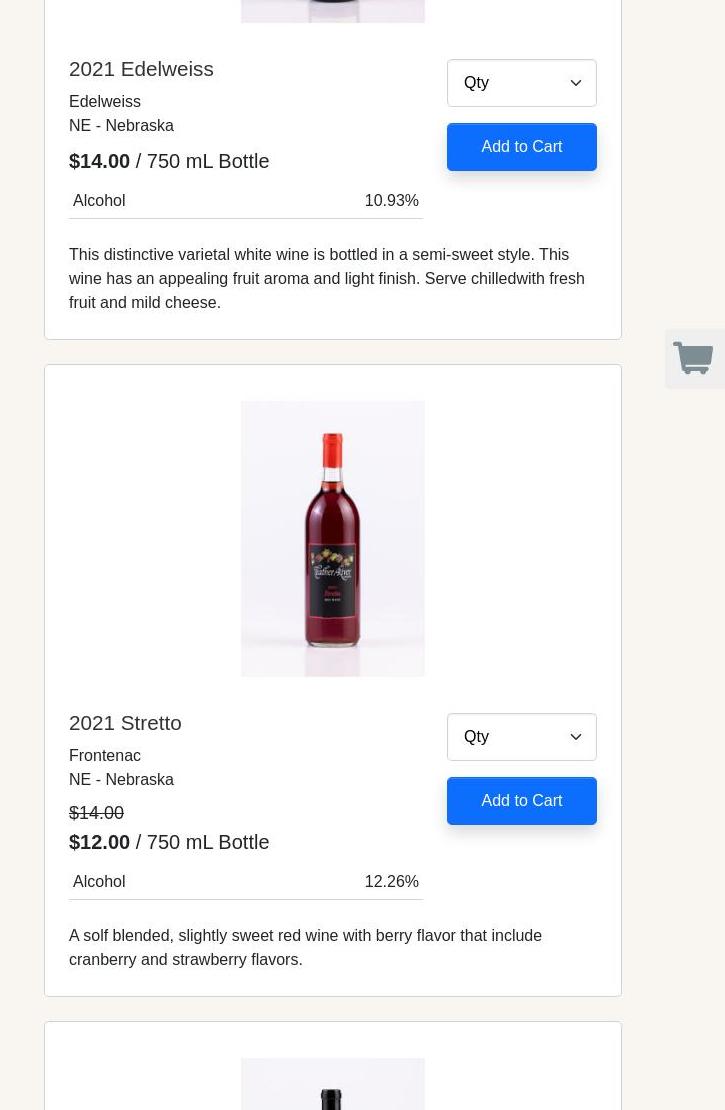
Task: Click the Edelweiss $14.00 bottle price
Action: coord(100,161)
